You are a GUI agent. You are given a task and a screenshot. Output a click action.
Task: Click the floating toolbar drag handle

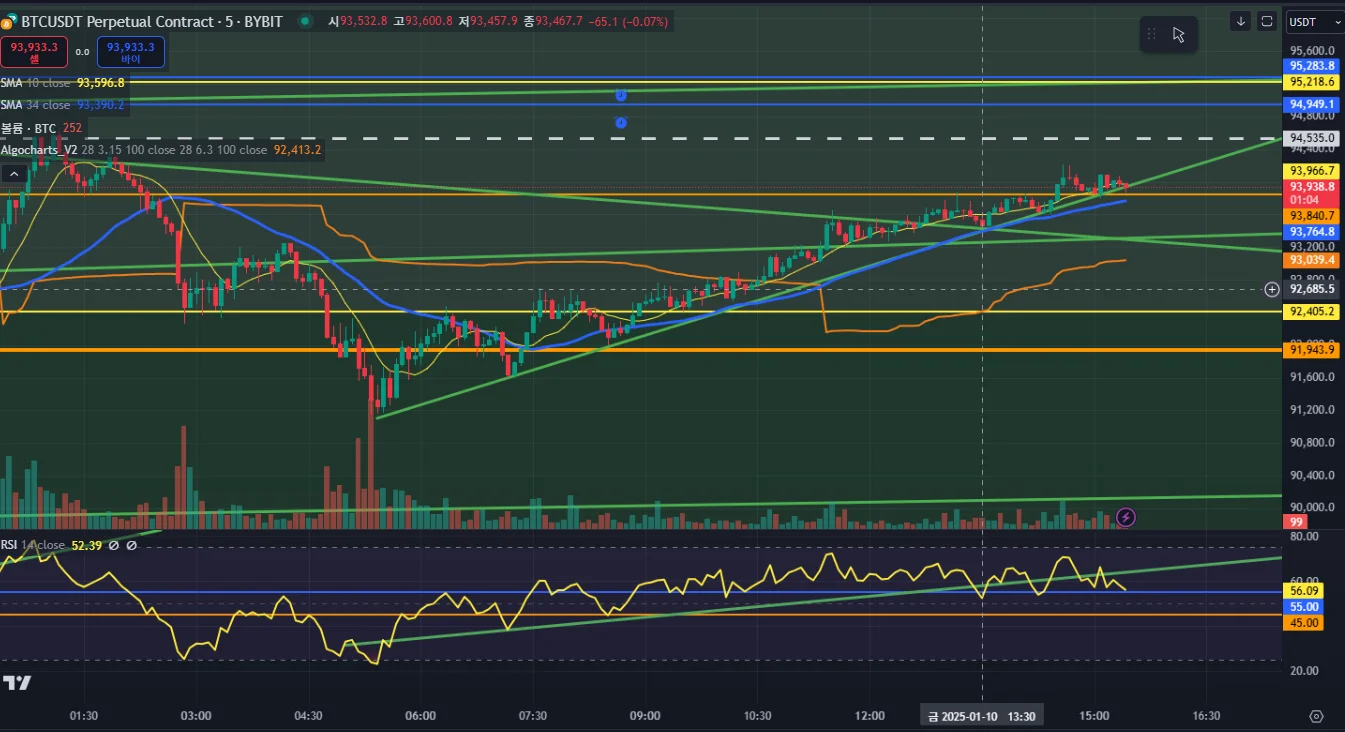point(1151,35)
